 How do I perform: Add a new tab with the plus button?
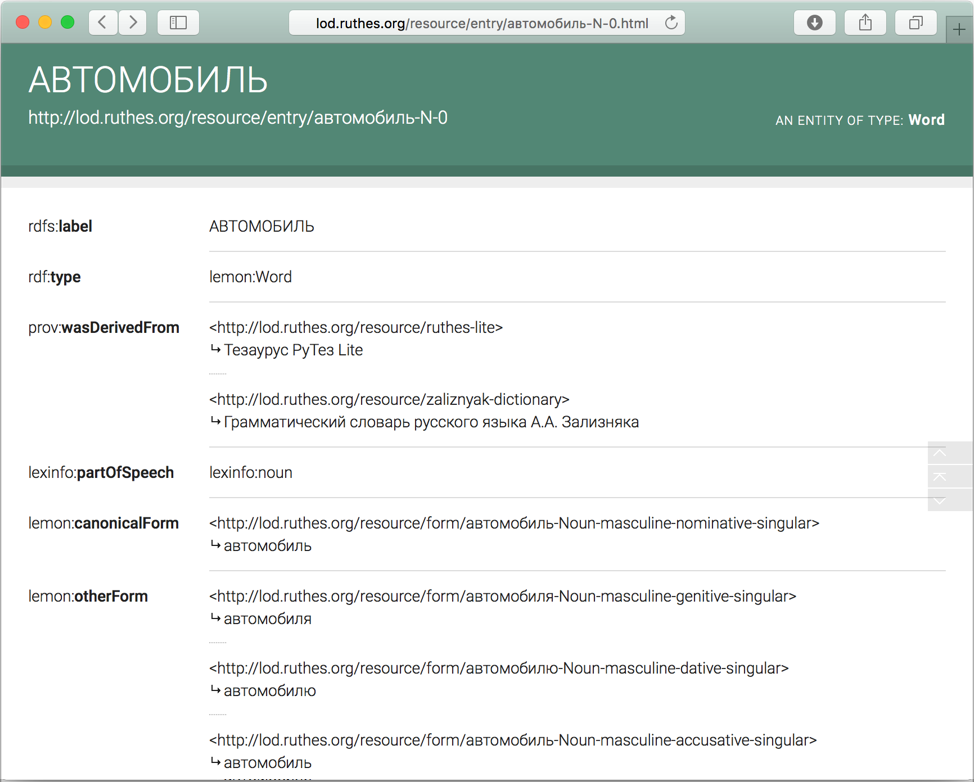[x=959, y=29]
